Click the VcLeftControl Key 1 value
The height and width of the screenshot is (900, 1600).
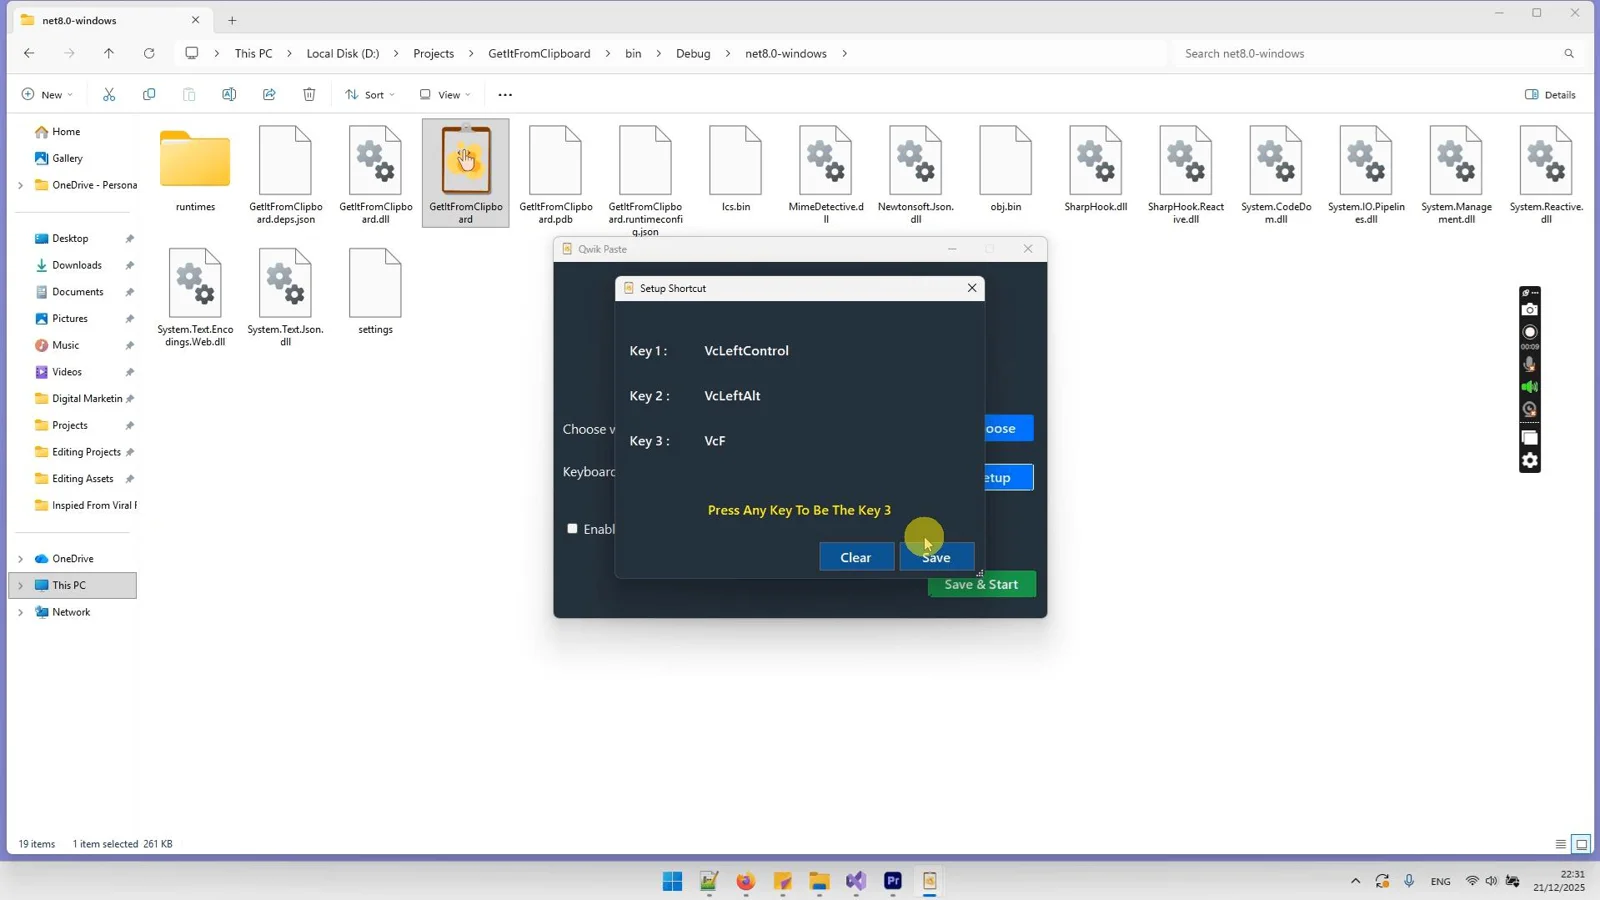point(746,351)
